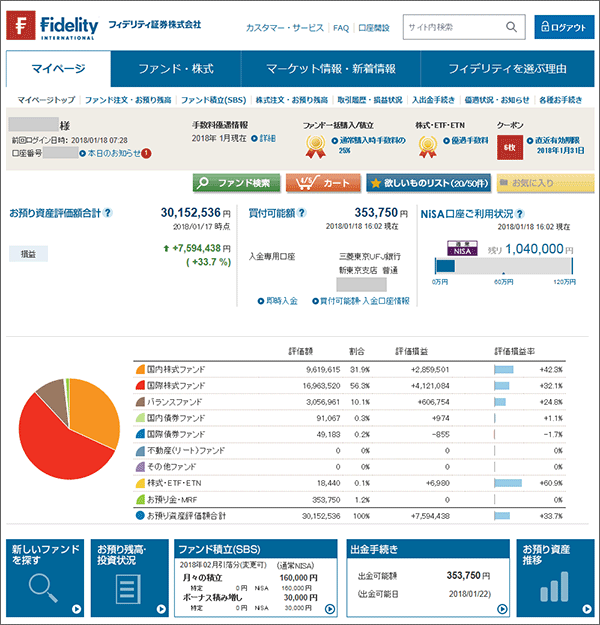Click the 不動産(リート)ファンド swatch

140,451
